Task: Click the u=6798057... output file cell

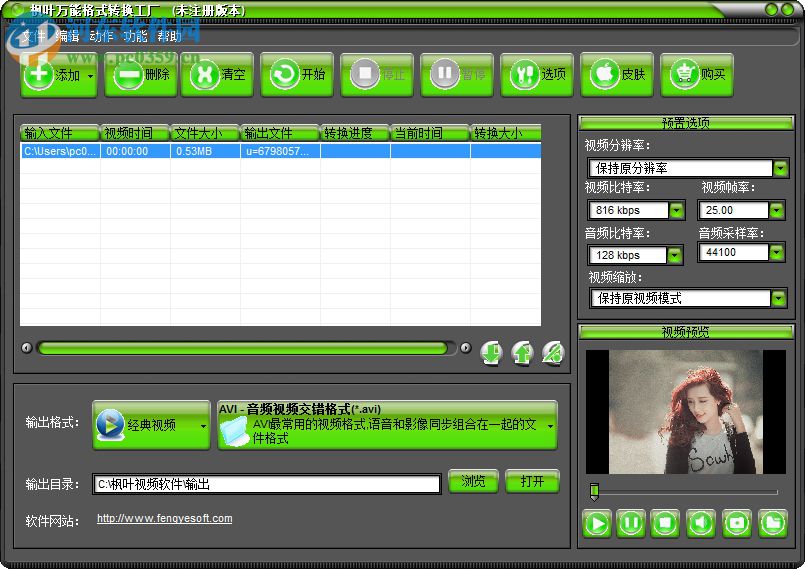Action: pos(280,151)
